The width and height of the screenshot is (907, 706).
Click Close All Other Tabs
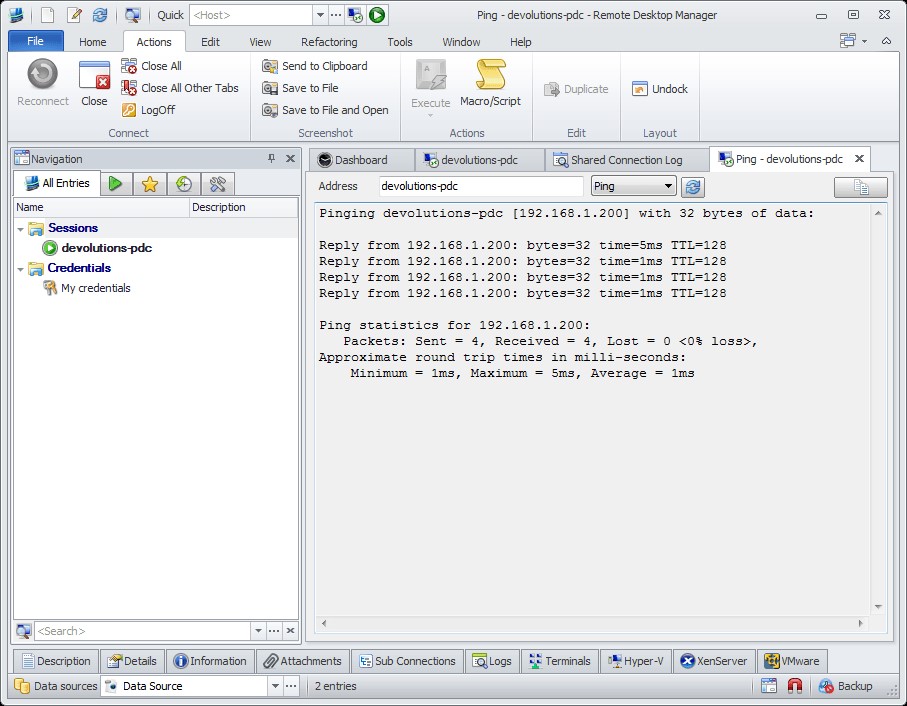pos(189,88)
